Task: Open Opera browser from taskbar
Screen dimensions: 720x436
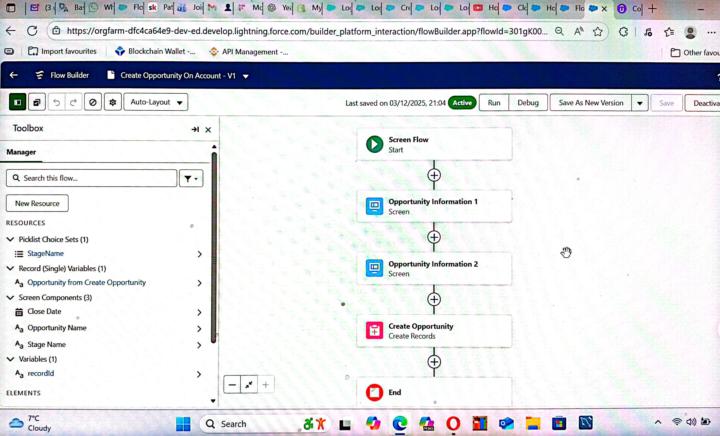Action: pos(453,424)
